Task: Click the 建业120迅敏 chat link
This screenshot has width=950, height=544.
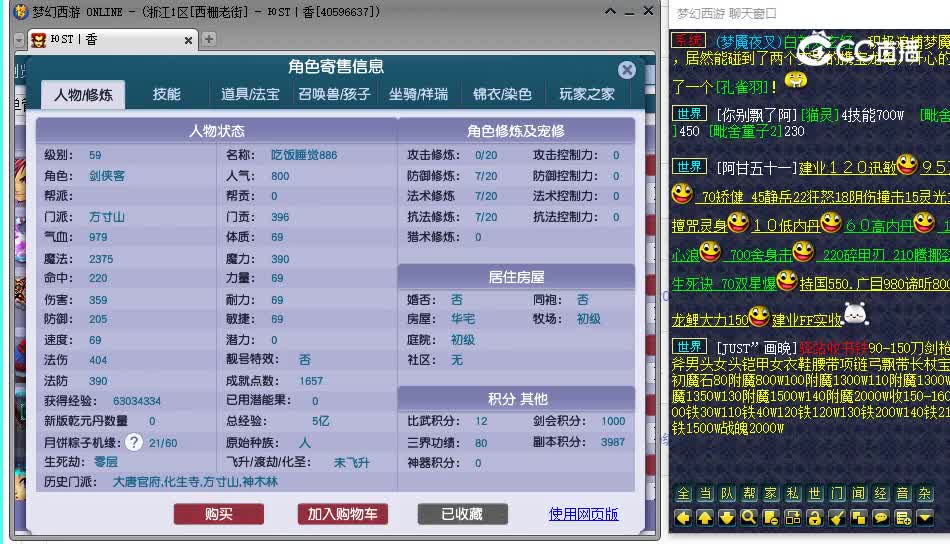Action: pyautogui.click(x=847, y=167)
